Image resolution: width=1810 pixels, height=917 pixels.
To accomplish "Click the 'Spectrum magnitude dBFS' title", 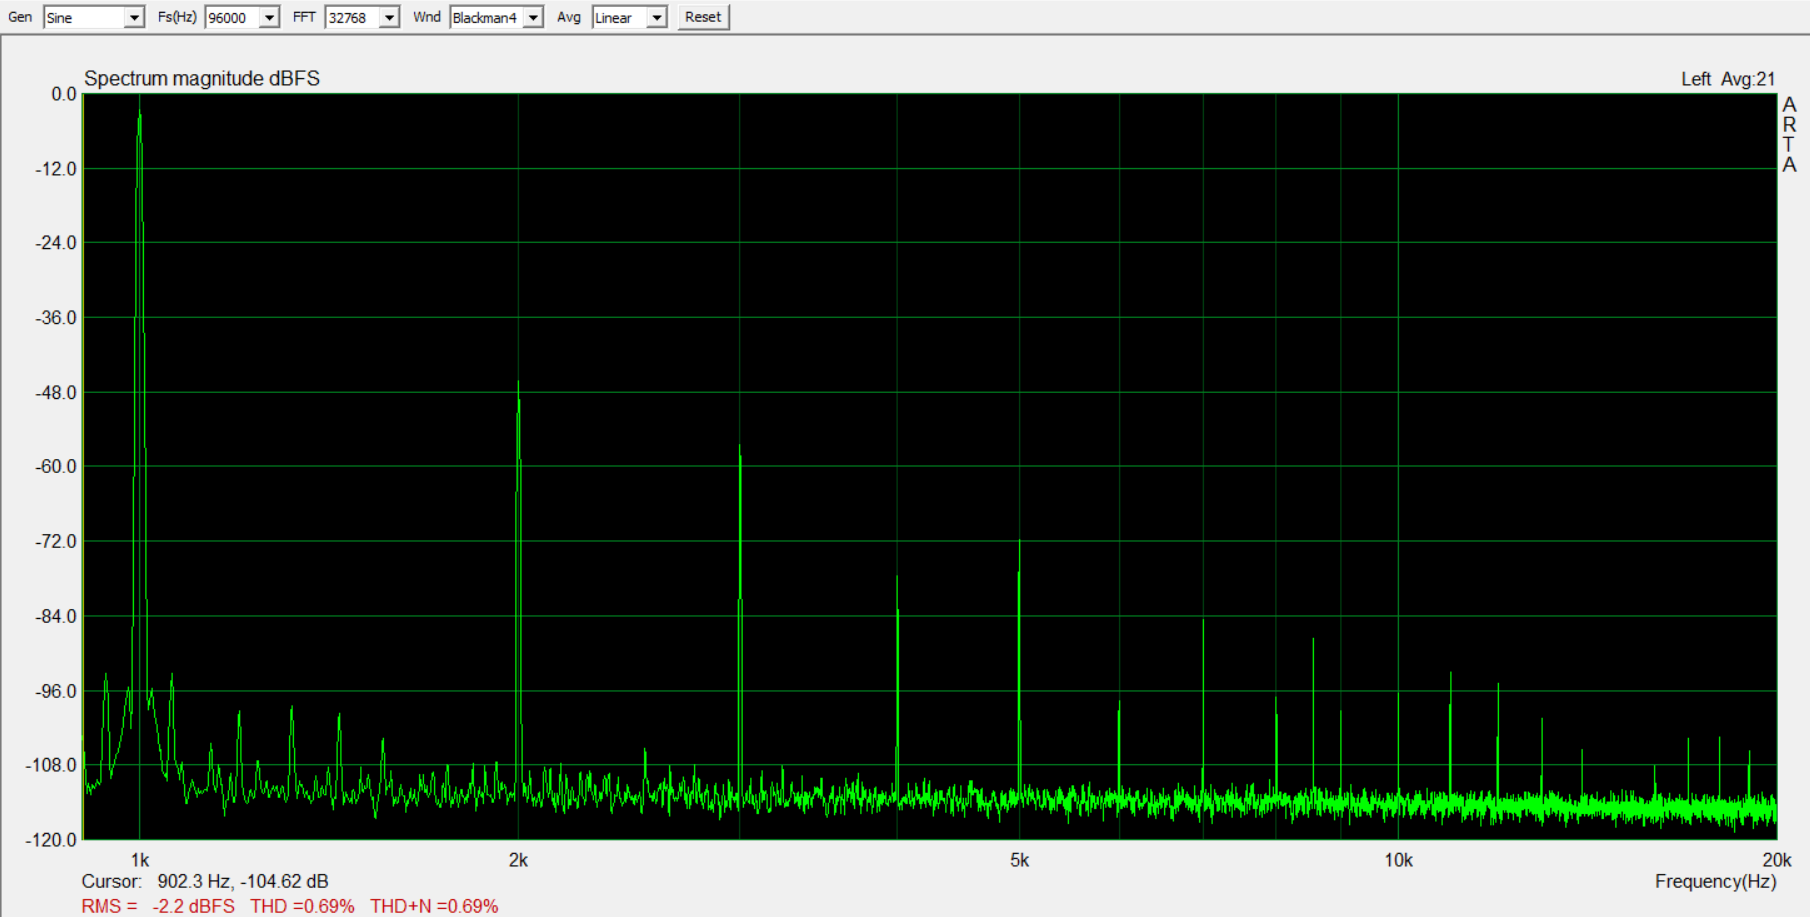I will click(x=202, y=79).
